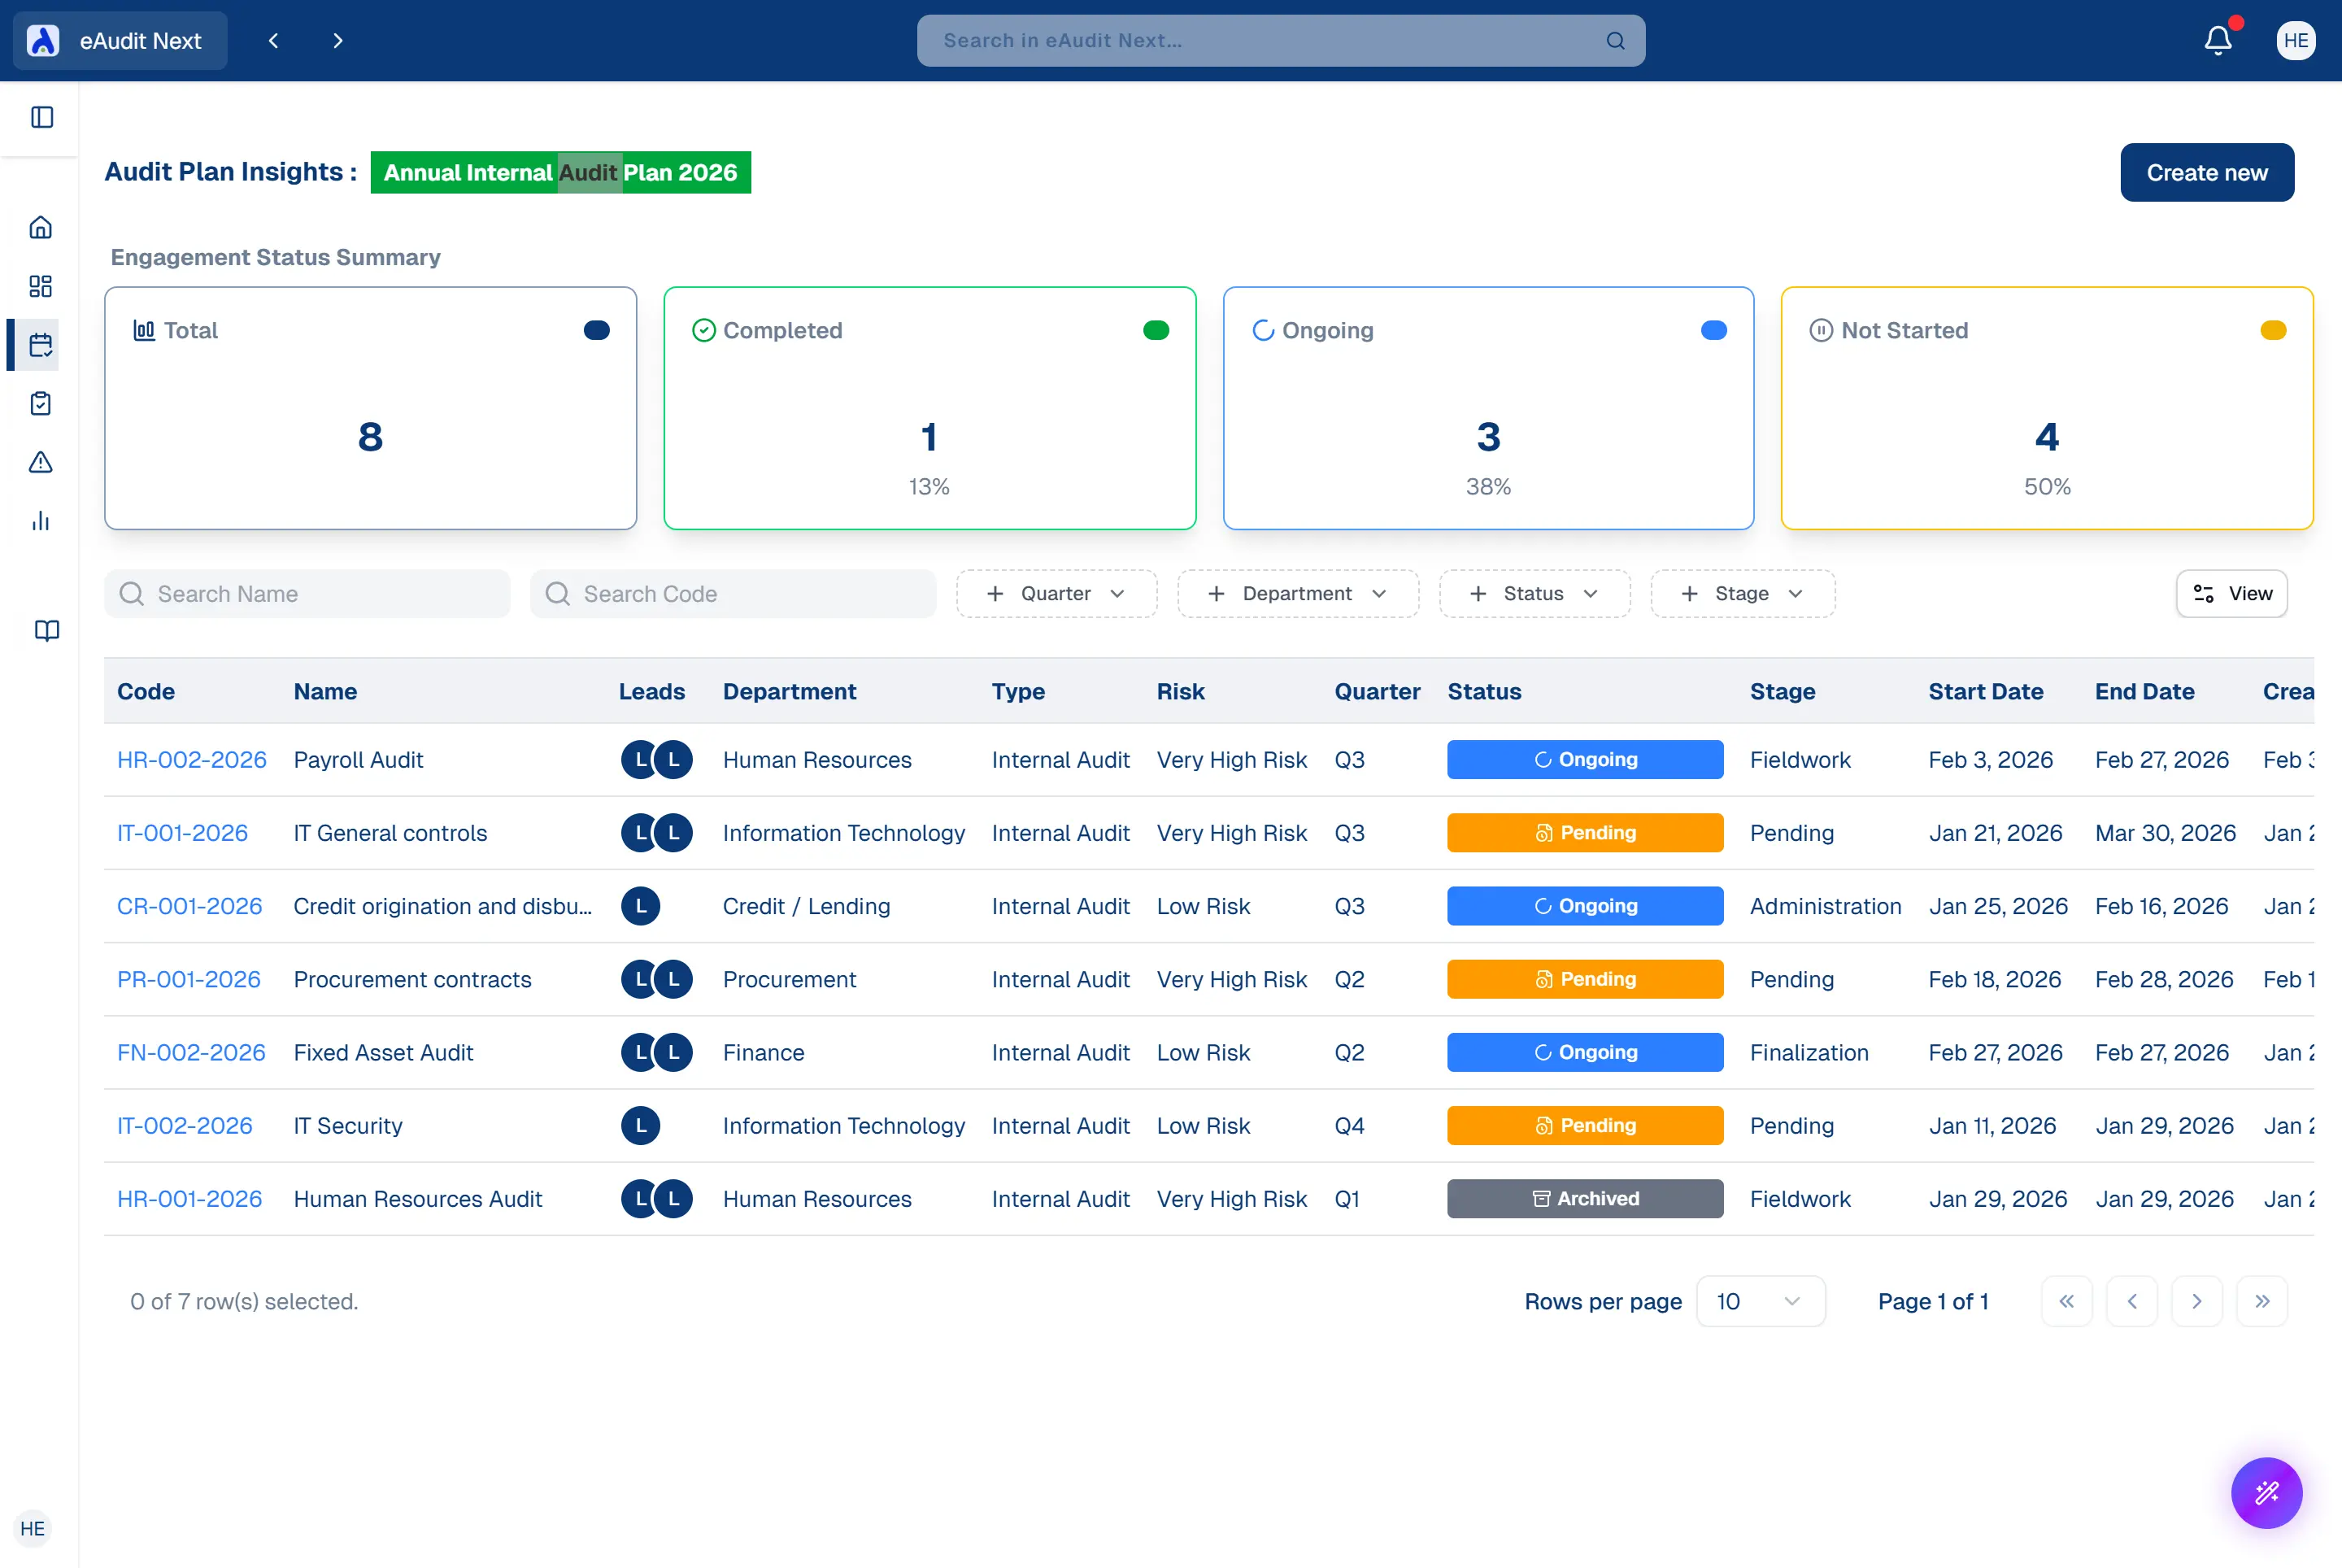
Task: Open the bar chart reports icon
Action: (41, 520)
